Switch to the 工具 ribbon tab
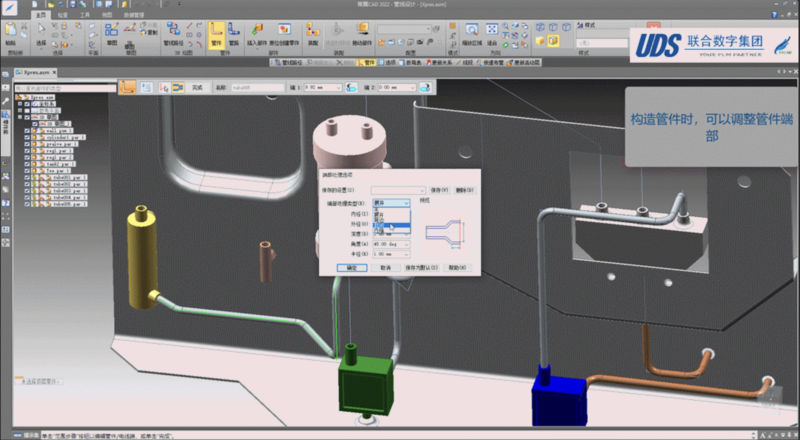Screen dimensions: 800x440 [x=87, y=16]
